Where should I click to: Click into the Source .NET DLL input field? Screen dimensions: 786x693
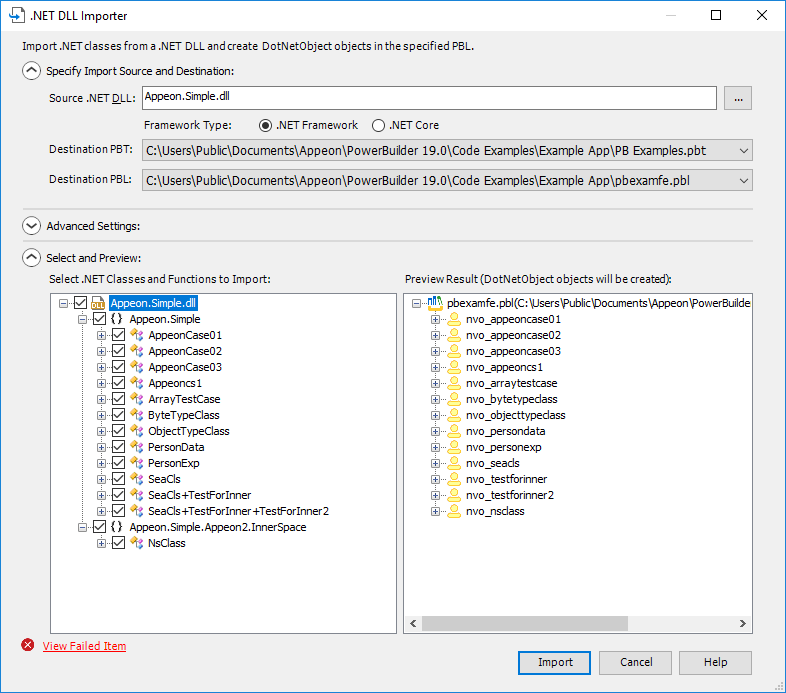click(429, 98)
